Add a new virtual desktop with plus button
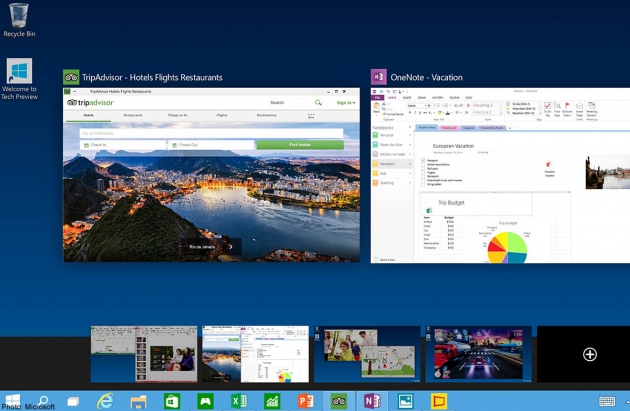This screenshot has width=630, height=411. (x=589, y=354)
